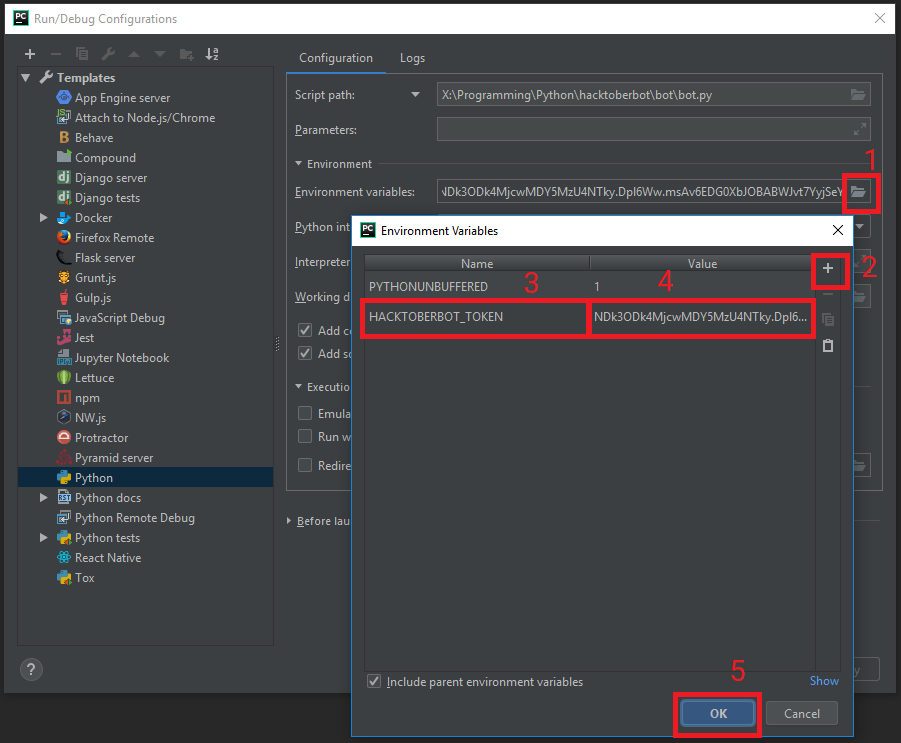901x743 pixels.
Task: Select Gulp.js template
Action: tap(84, 298)
